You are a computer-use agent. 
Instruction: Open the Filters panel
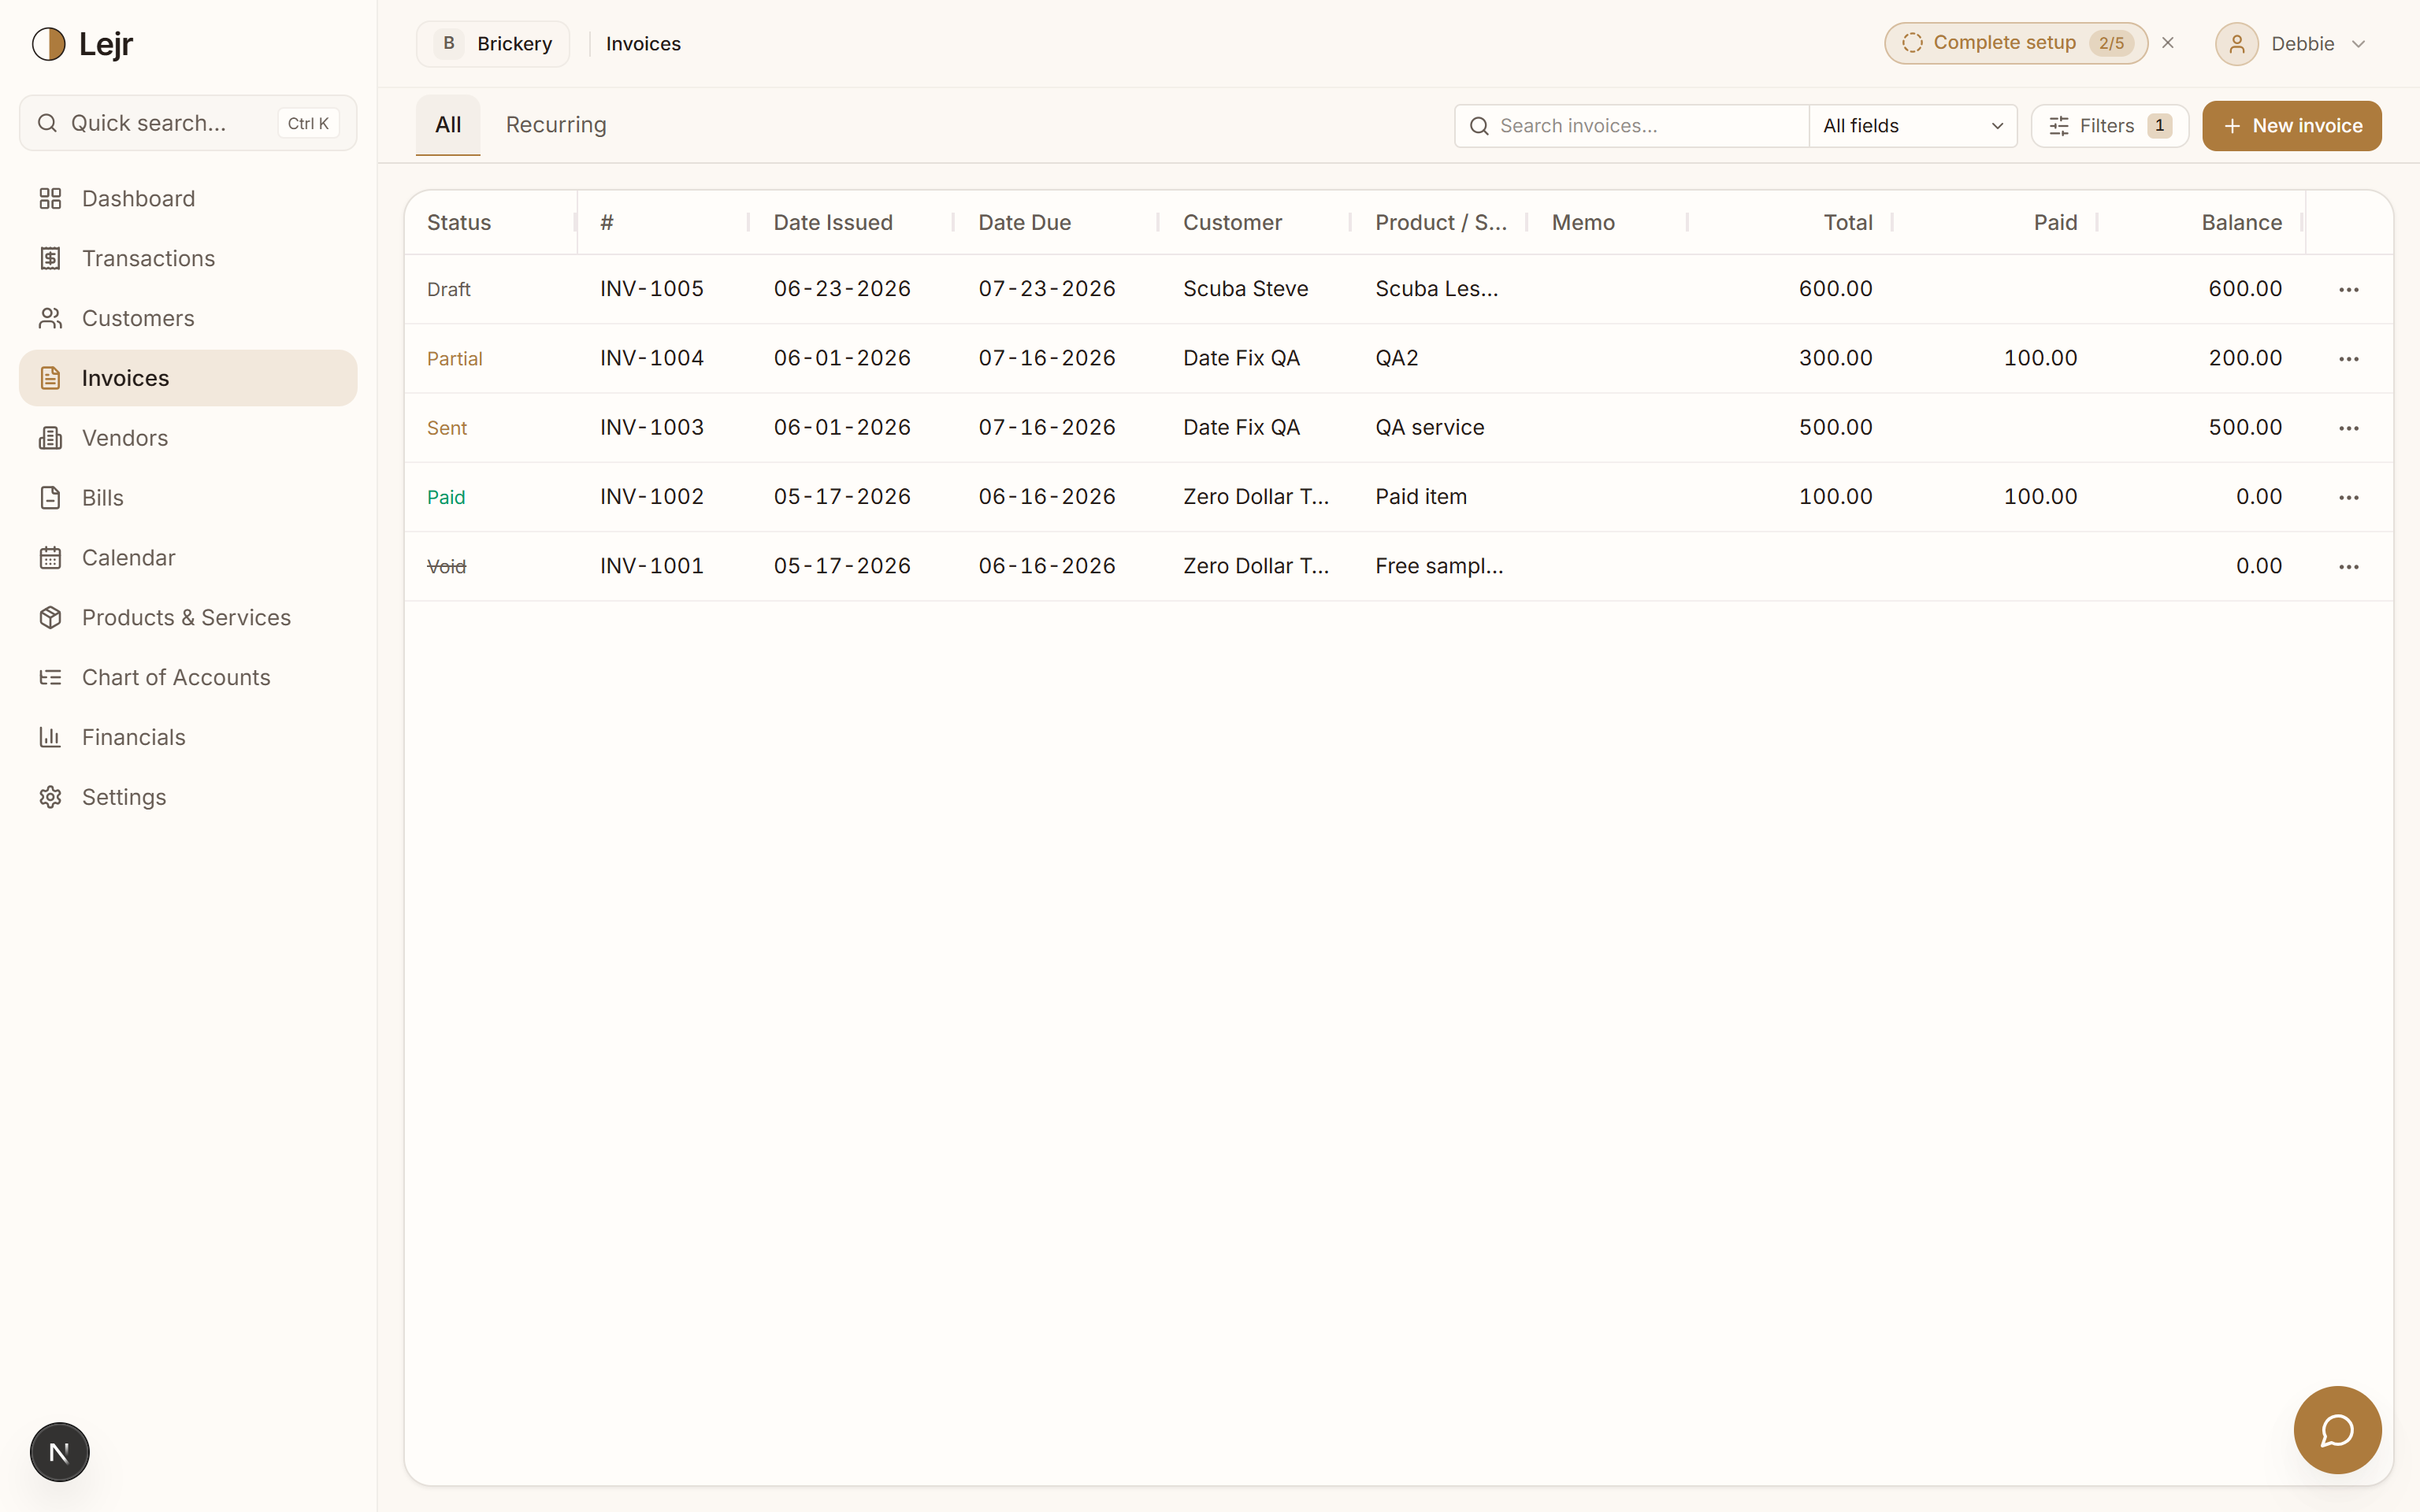(2109, 126)
